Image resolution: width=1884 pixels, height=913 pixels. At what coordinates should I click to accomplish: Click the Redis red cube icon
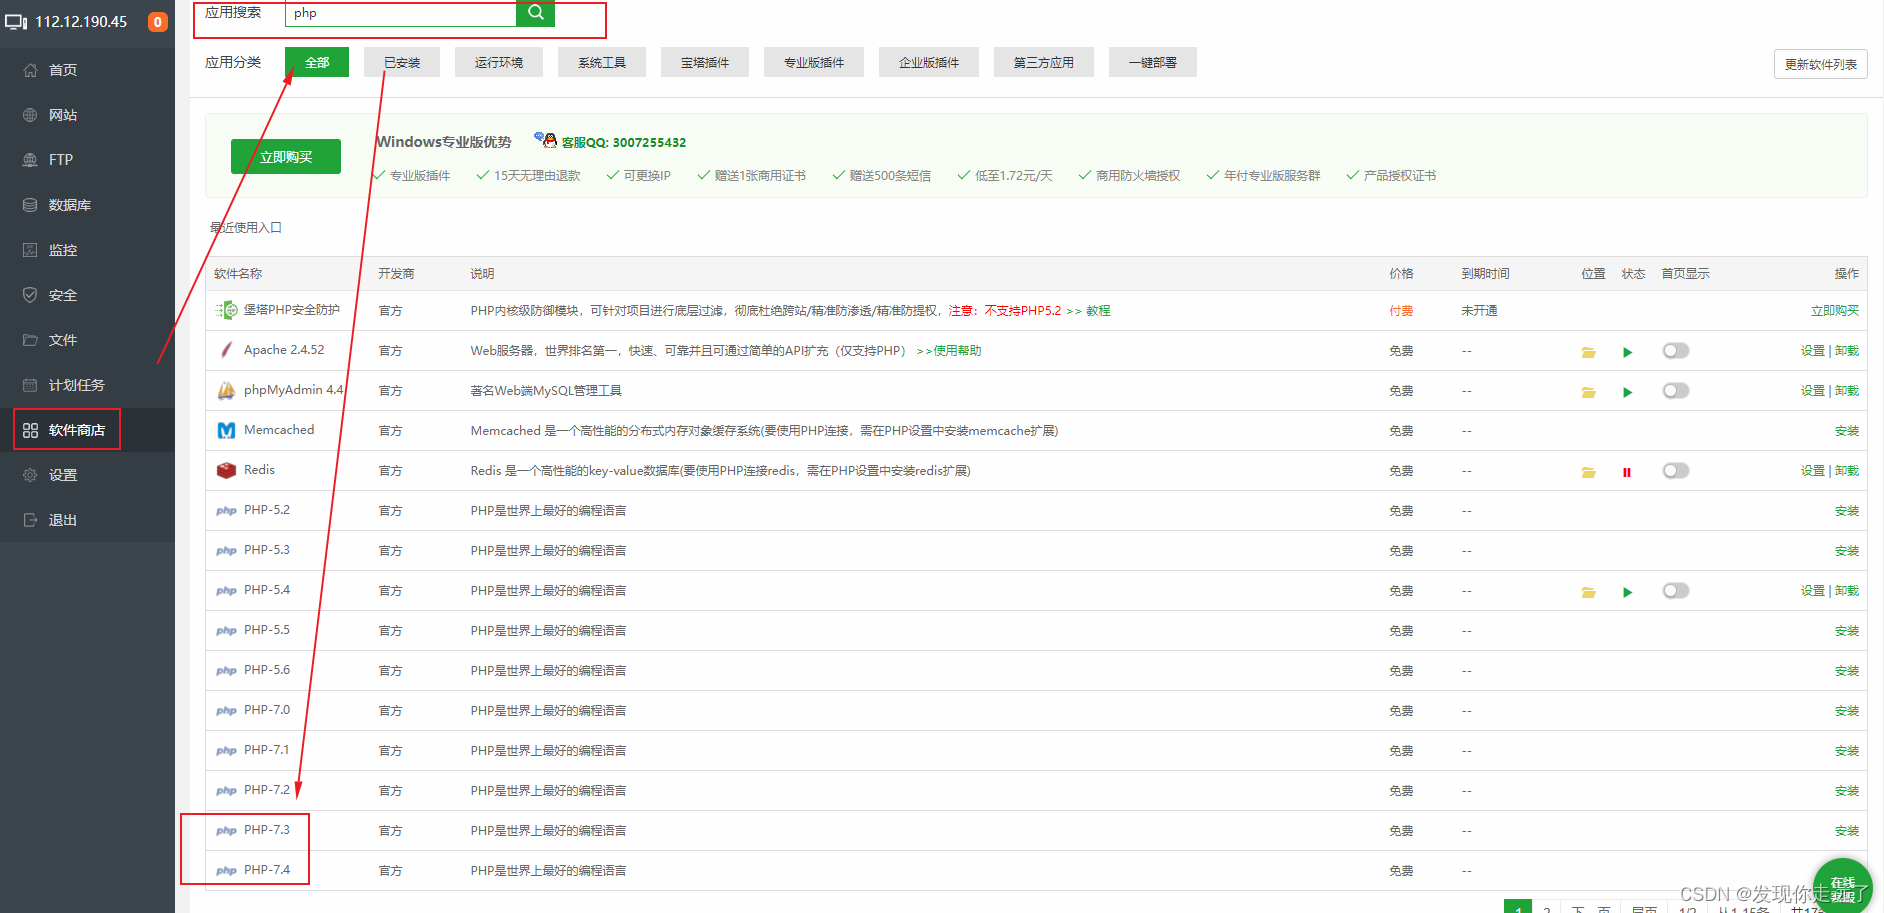pos(227,470)
